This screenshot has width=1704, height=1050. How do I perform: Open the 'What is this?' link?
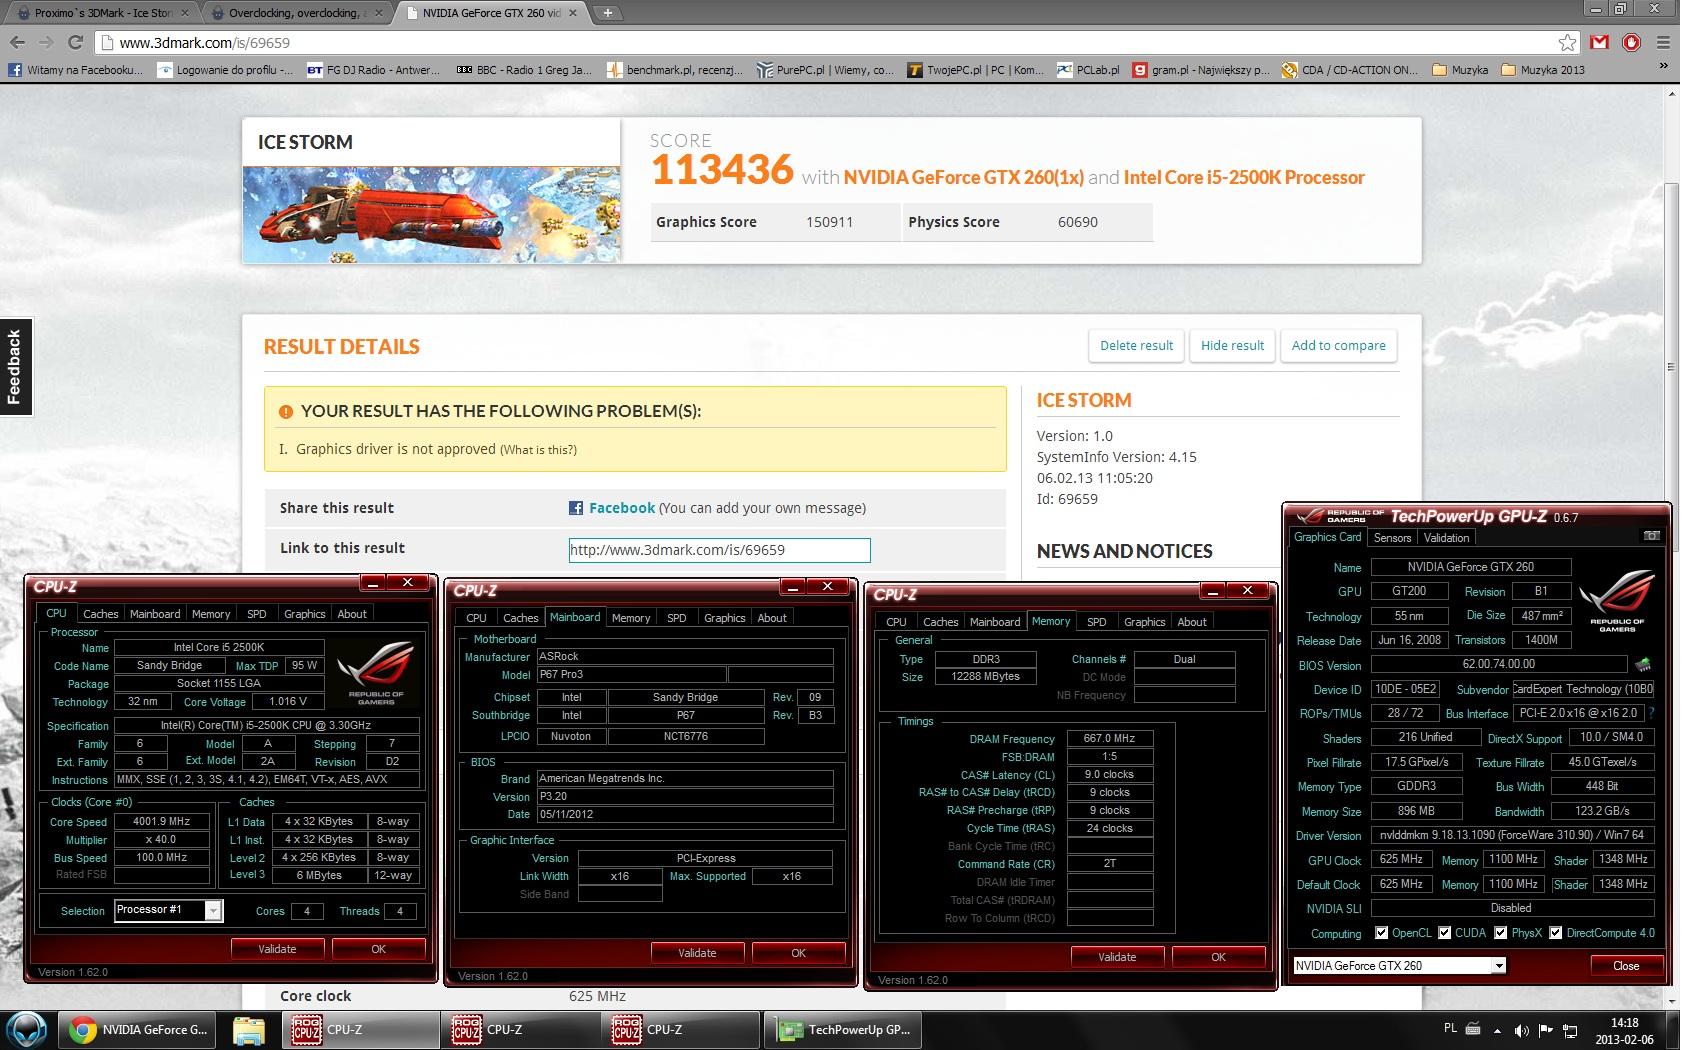click(x=539, y=450)
